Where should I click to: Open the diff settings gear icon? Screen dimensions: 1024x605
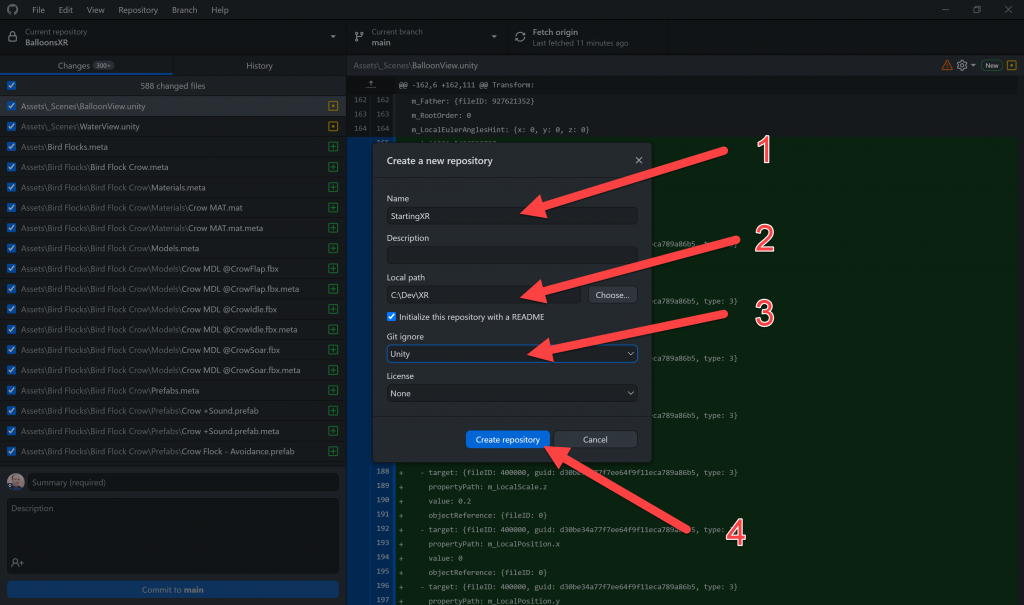pos(961,65)
